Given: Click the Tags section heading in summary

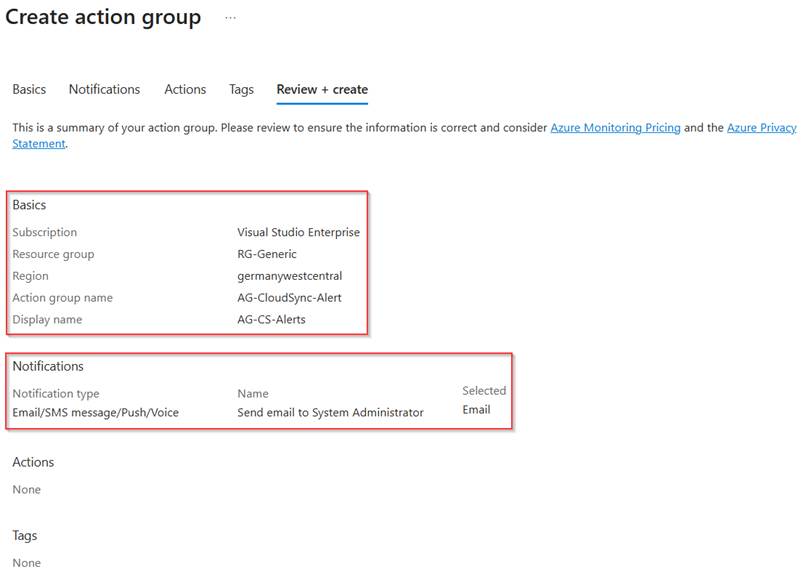Looking at the screenshot, I should click(25, 536).
